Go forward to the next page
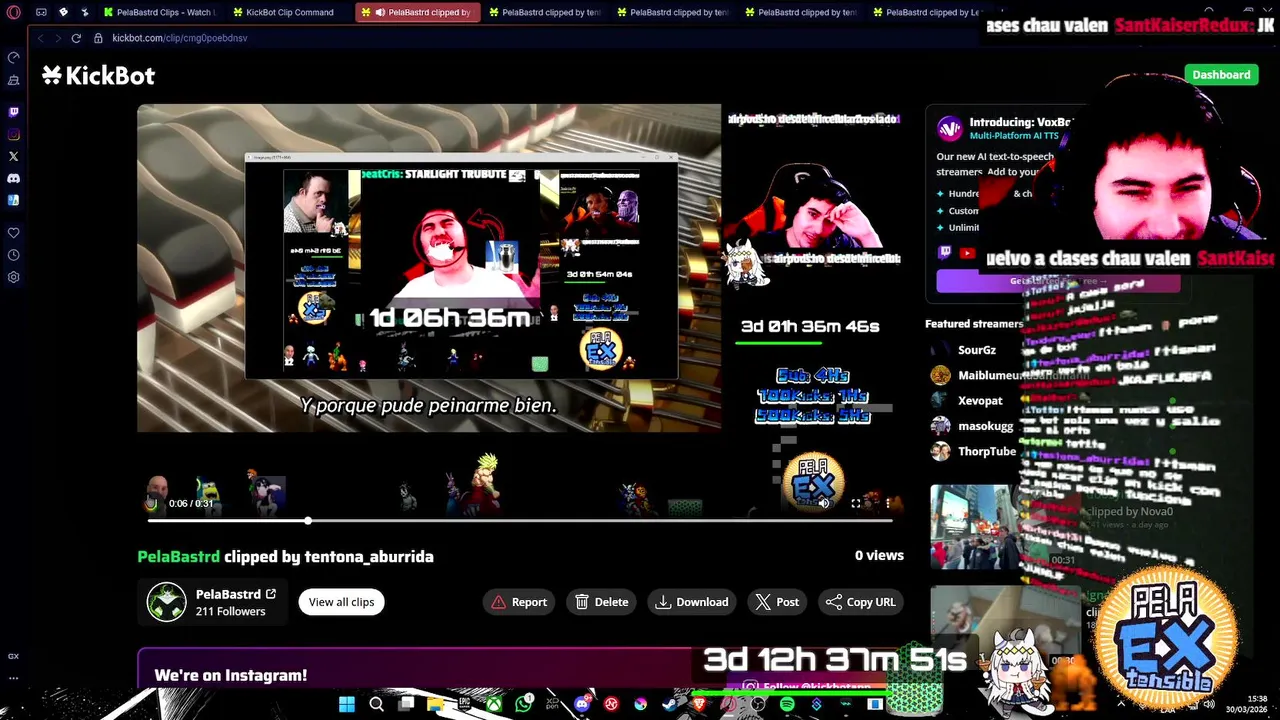 pyautogui.click(x=57, y=38)
